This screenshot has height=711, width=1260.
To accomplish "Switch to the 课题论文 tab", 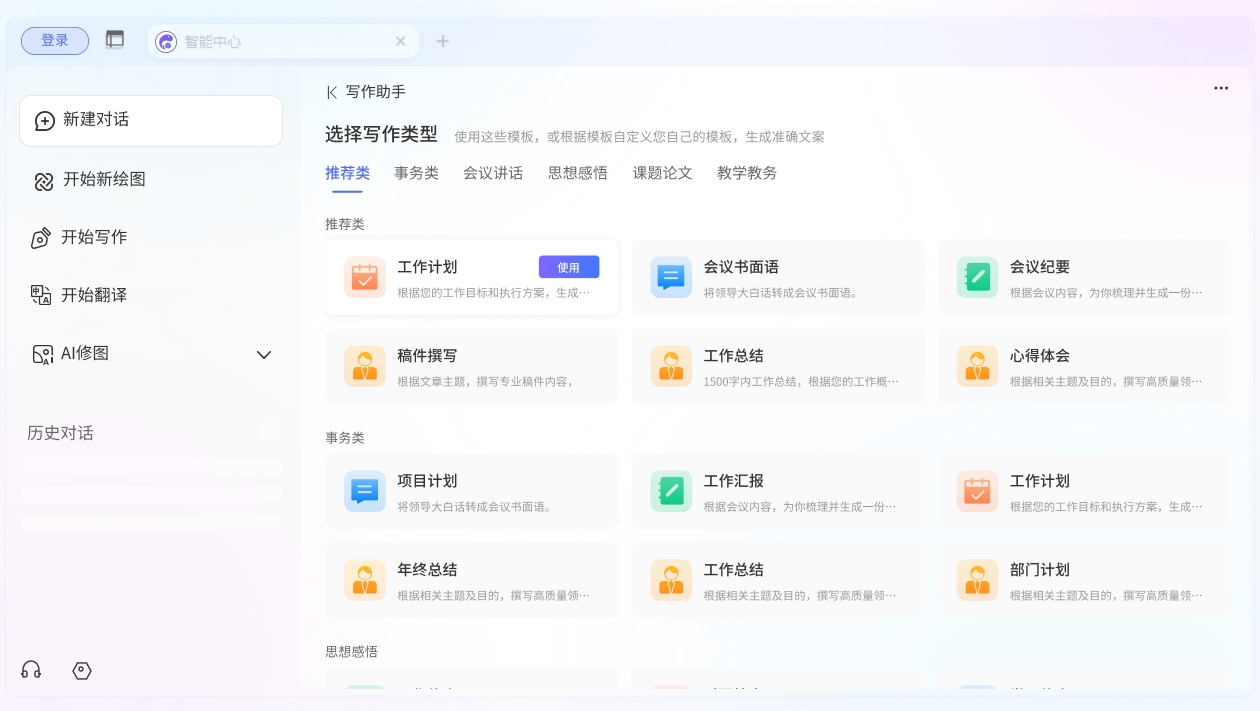I will 662,173.
